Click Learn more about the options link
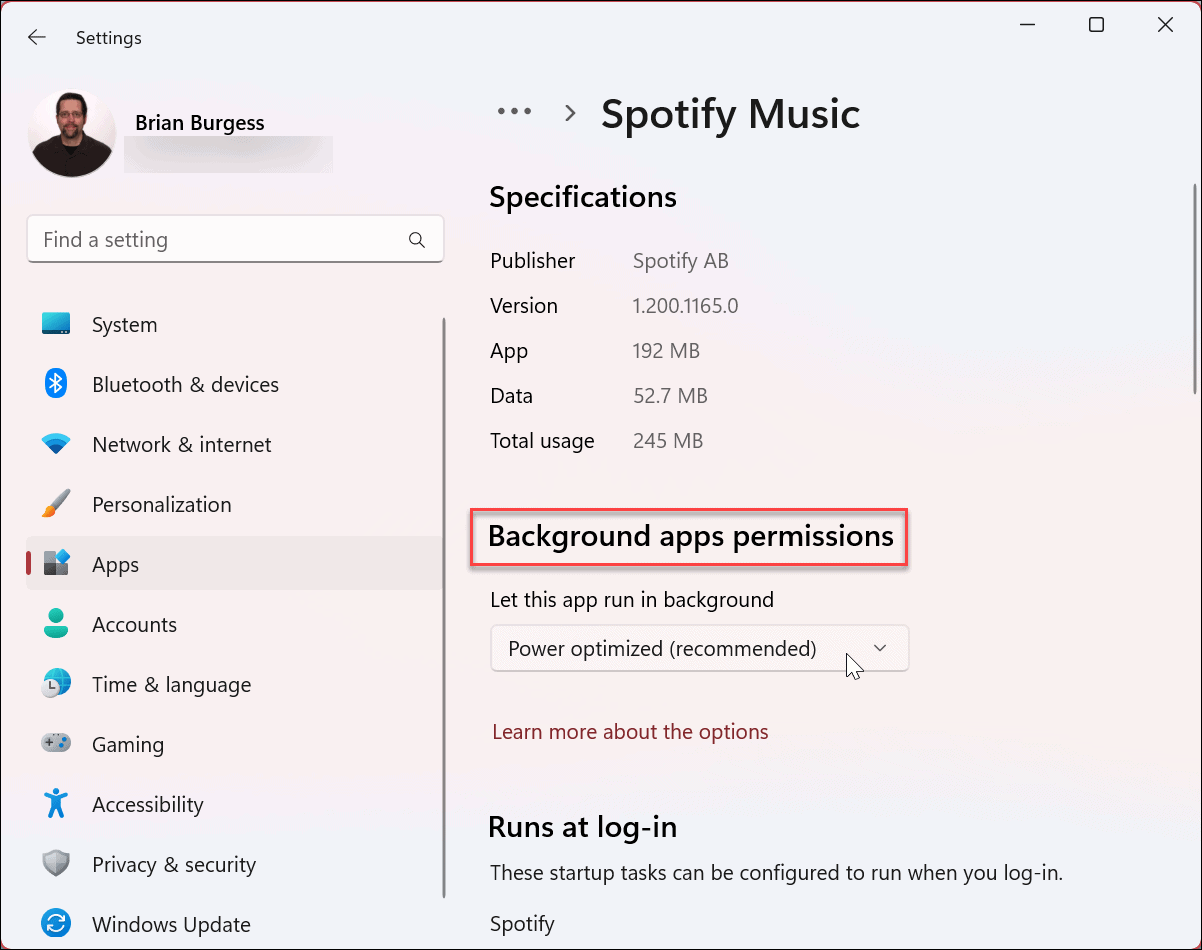Viewport: 1202px width, 950px height. (x=630, y=732)
